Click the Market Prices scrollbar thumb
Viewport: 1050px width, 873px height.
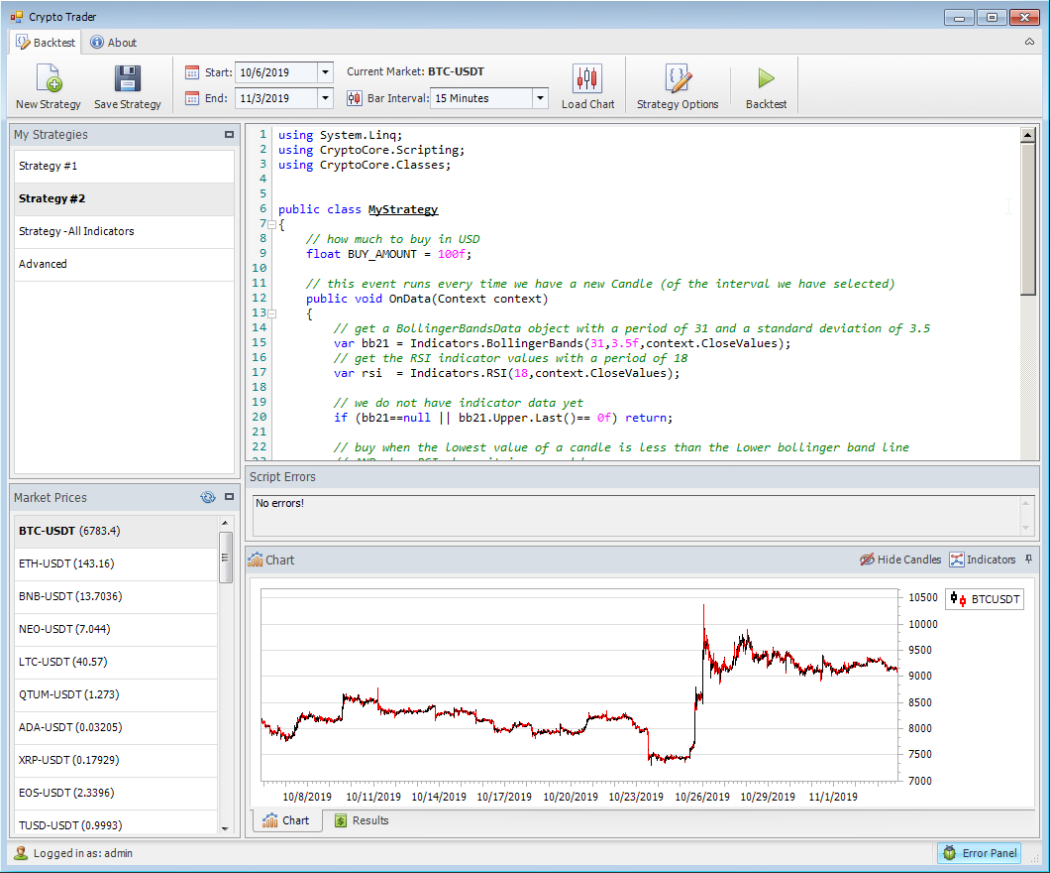[225, 557]
